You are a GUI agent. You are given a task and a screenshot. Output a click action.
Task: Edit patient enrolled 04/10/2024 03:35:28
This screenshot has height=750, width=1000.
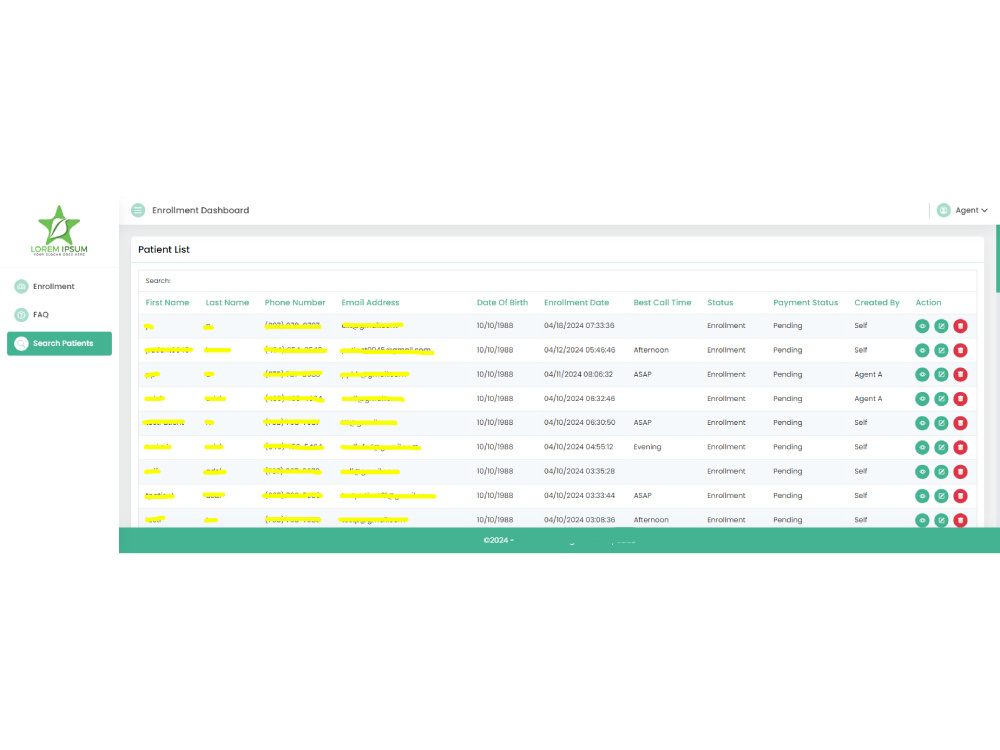coord(941,471)
